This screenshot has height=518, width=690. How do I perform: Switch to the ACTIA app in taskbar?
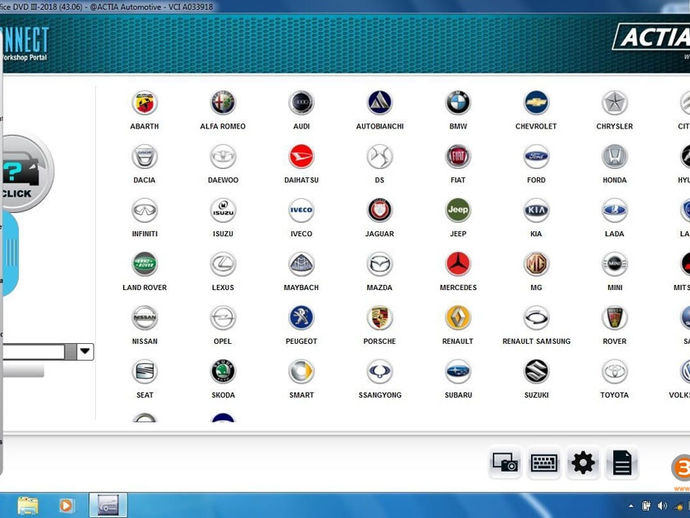coord(108,505)
